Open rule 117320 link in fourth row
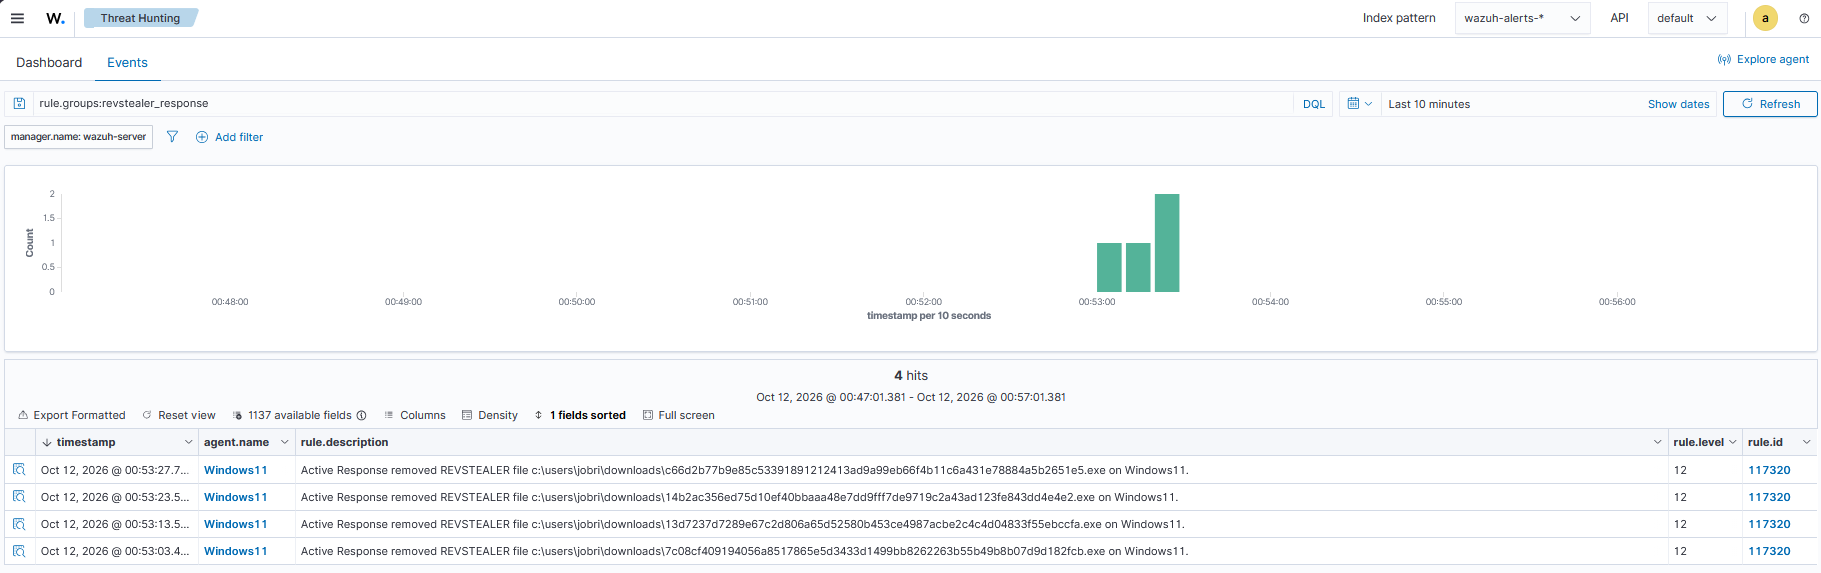Screen dimensions: 1821x573 (1769, 551)
